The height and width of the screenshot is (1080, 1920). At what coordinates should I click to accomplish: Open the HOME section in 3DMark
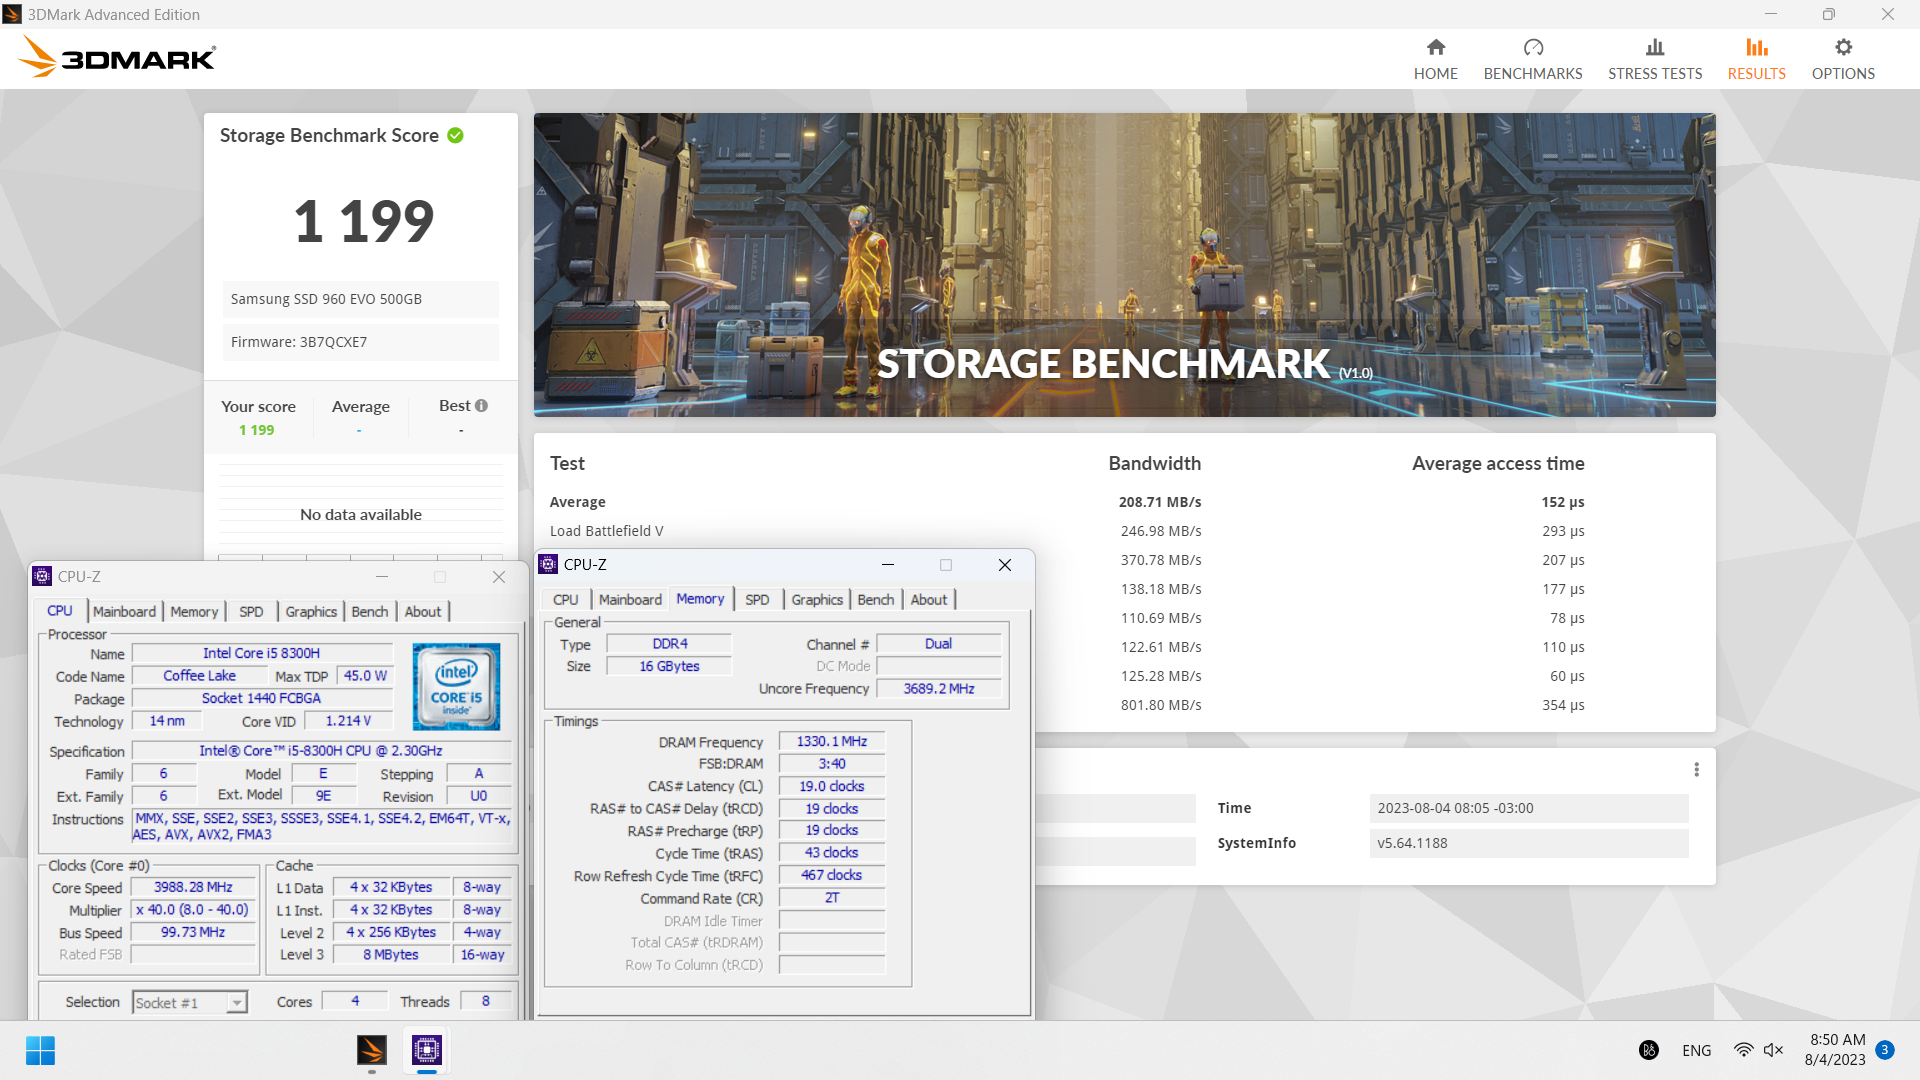[1435, 59]
